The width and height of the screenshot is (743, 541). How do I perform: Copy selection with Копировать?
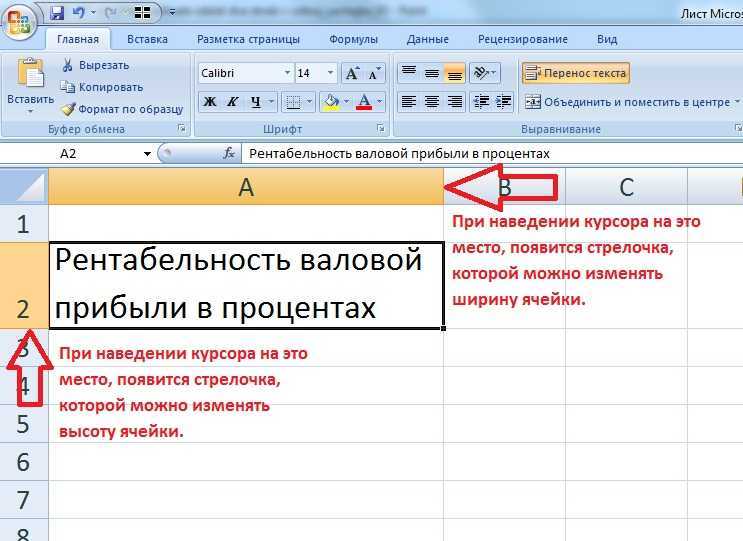tap(101, 87)
